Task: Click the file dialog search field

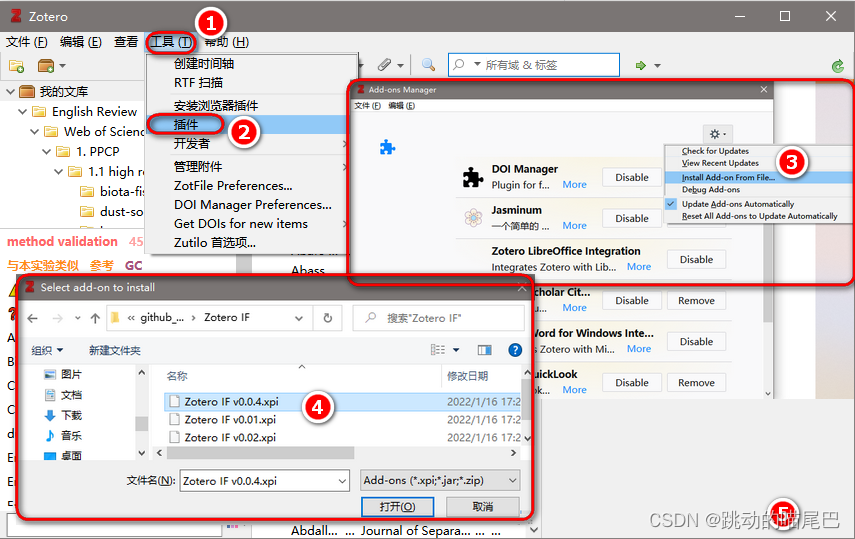Action: 438,318
